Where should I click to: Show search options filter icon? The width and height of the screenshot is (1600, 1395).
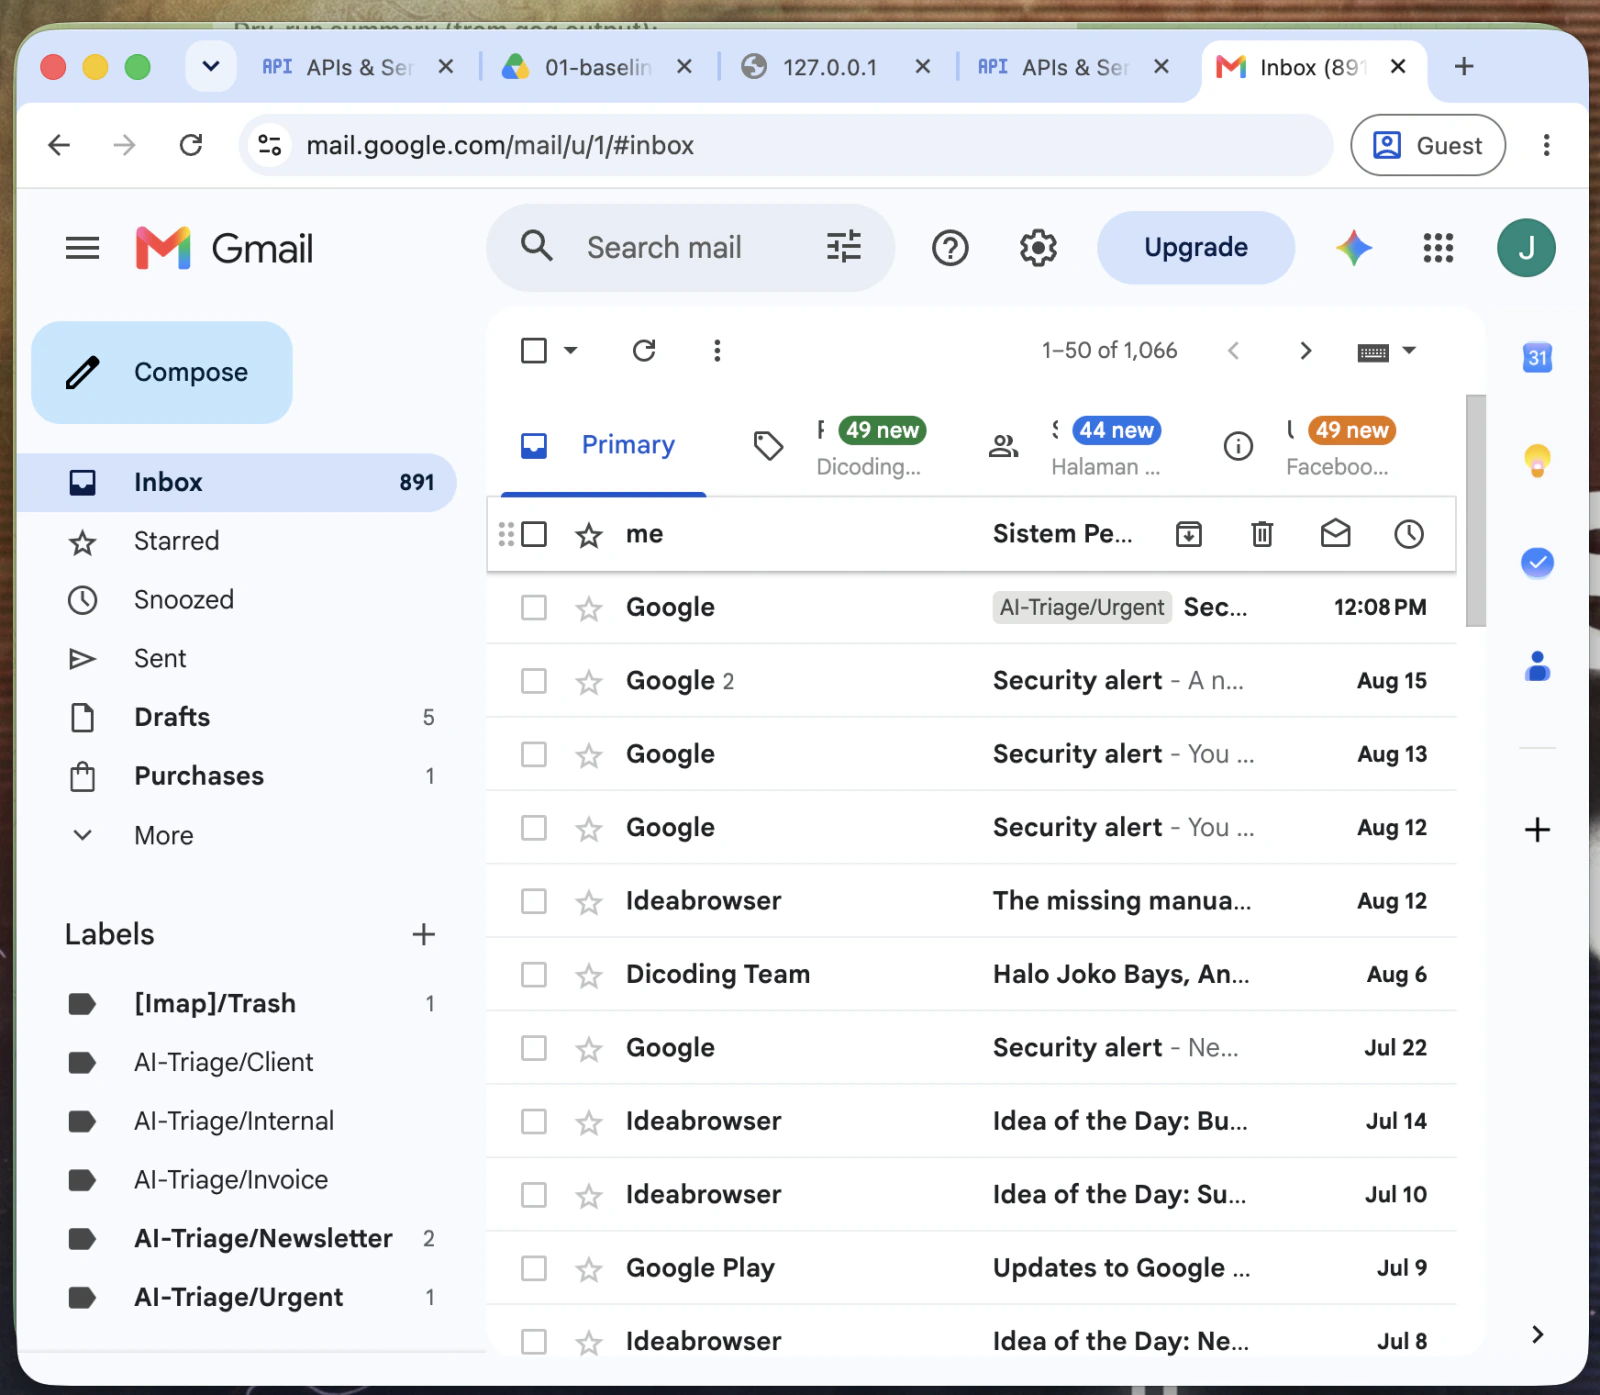(x=843, y=247)
